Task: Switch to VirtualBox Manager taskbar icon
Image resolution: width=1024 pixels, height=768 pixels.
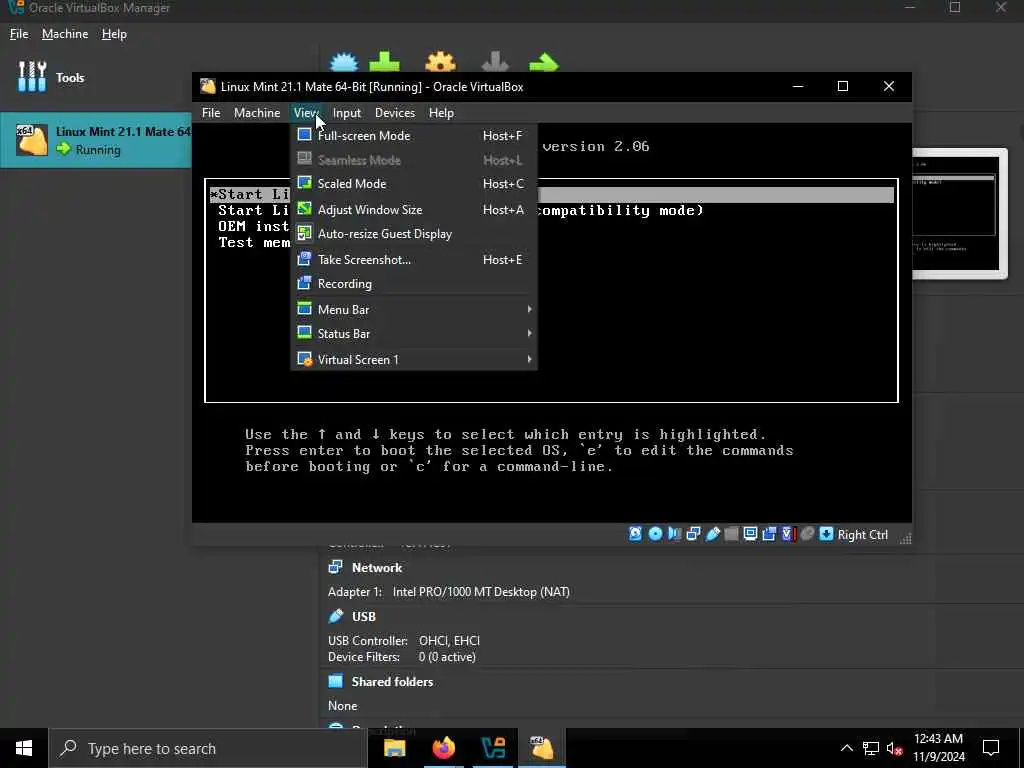Action: (x=492, y=748)
